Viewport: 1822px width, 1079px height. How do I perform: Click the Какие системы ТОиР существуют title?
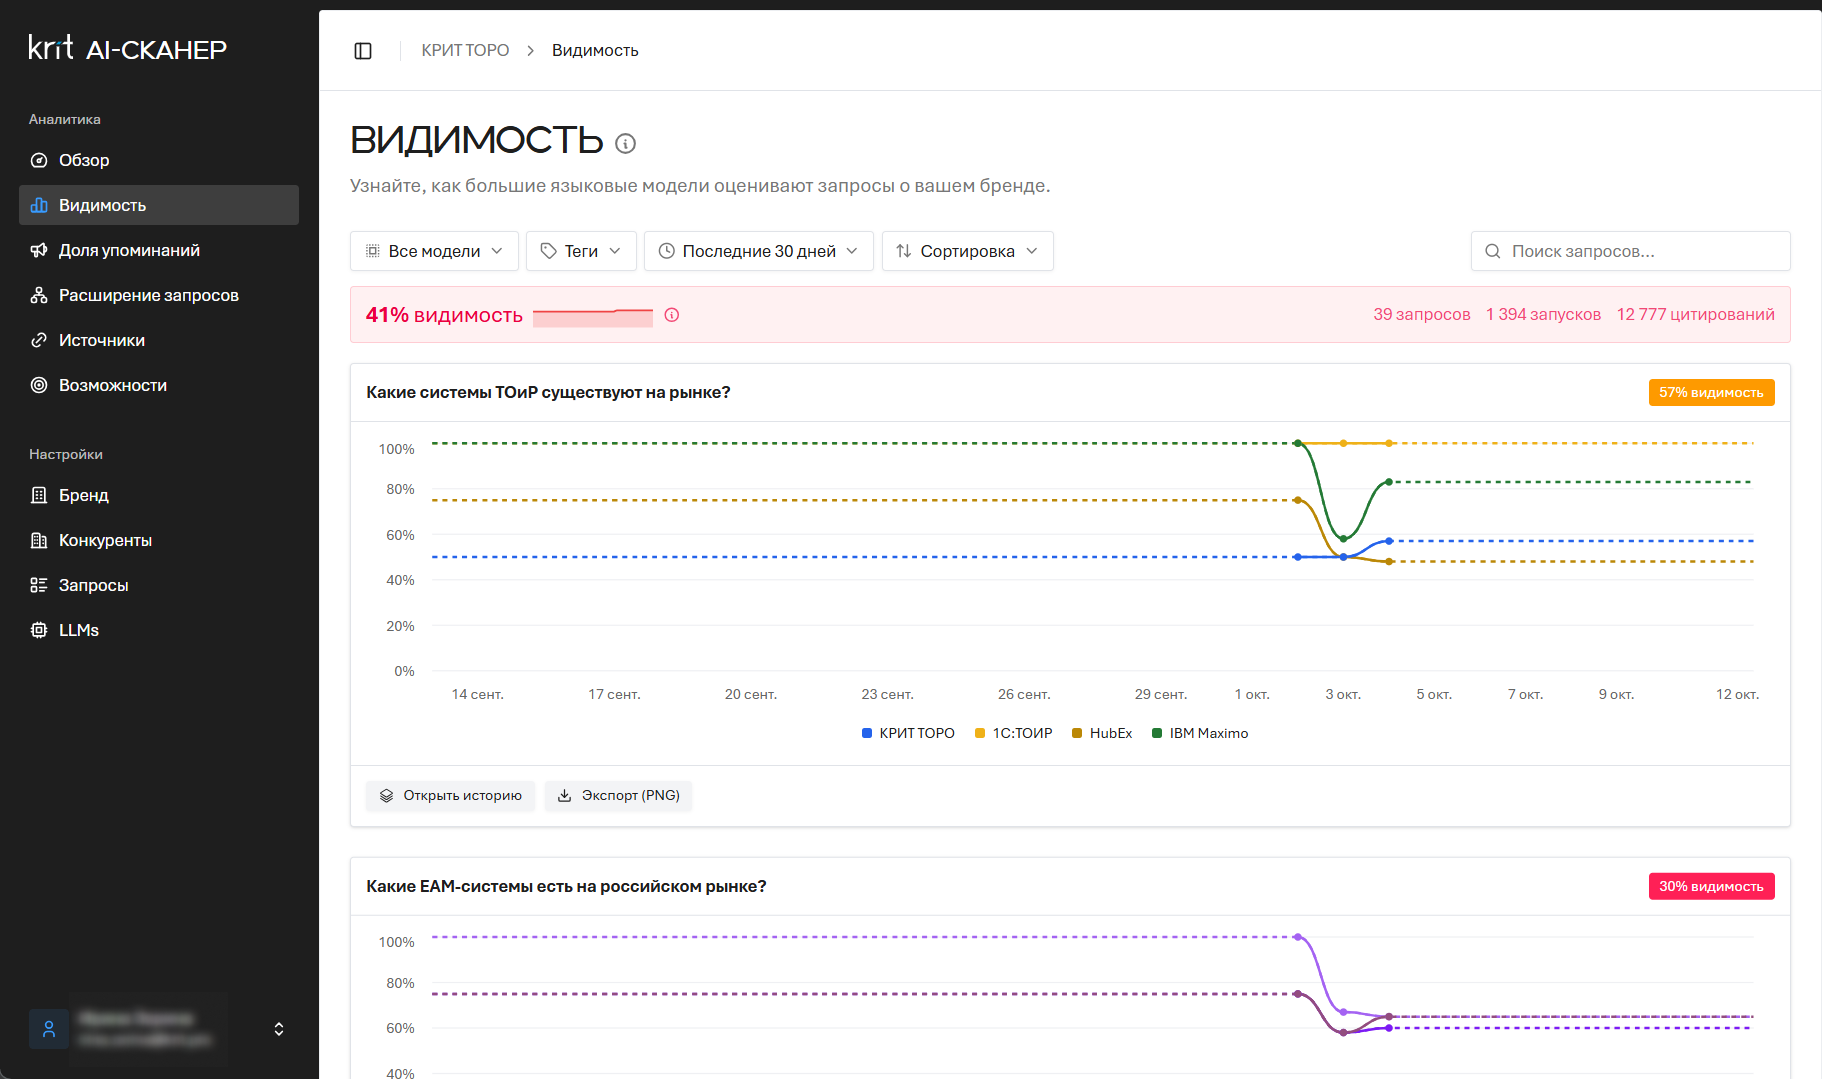point(548,393)
